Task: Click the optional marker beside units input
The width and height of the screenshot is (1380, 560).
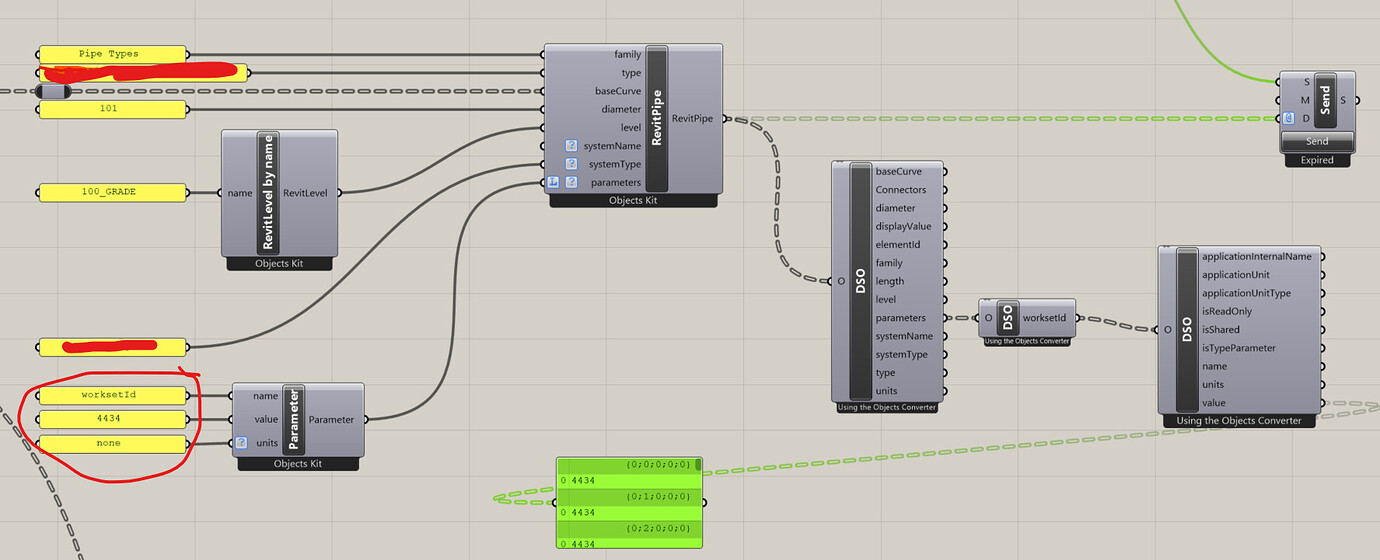Action: 241,443
